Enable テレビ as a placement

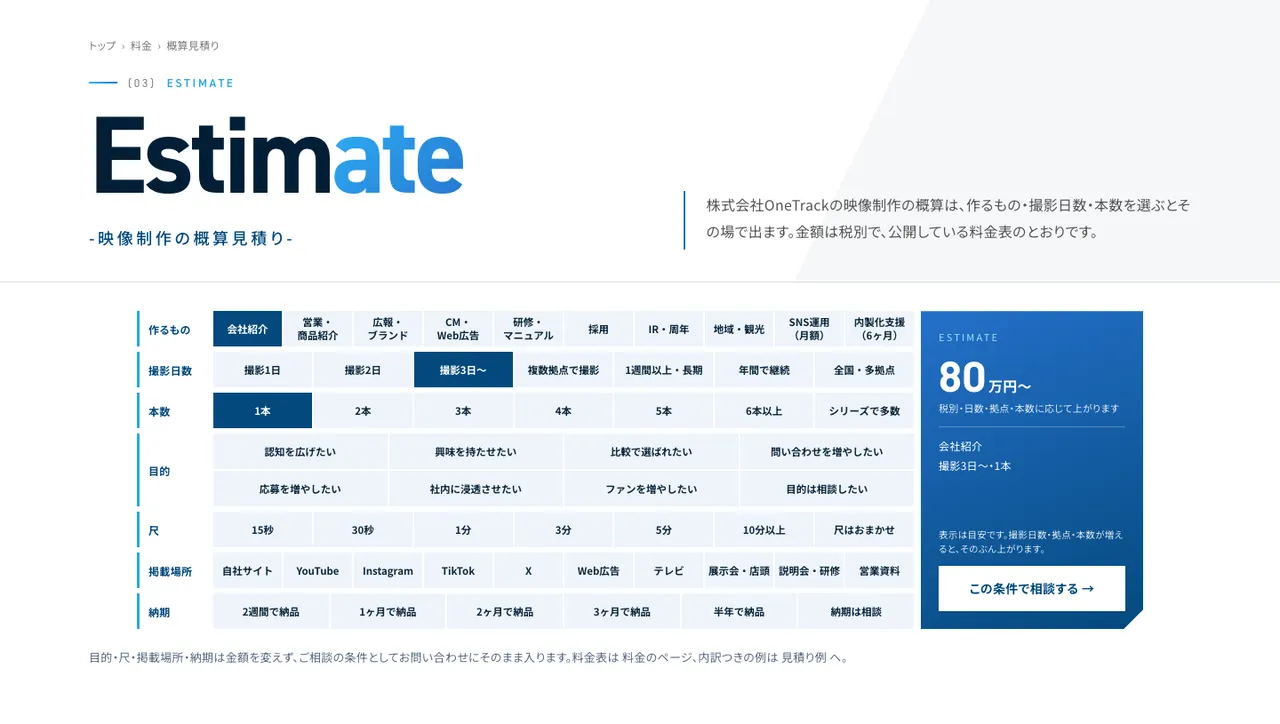(x=669, y=571)
